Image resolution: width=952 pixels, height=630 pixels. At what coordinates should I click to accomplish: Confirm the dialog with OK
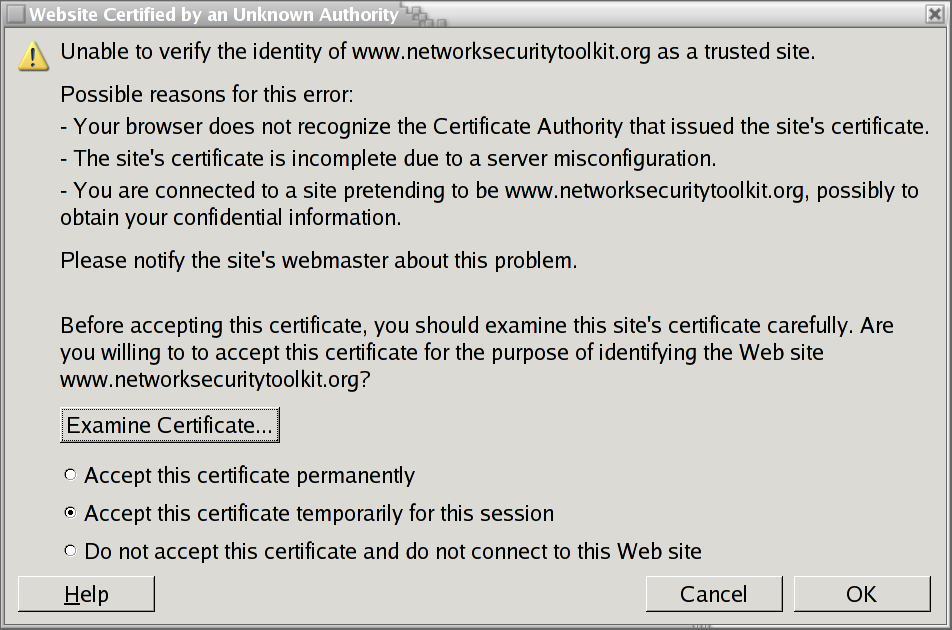(x=861, y=593)
